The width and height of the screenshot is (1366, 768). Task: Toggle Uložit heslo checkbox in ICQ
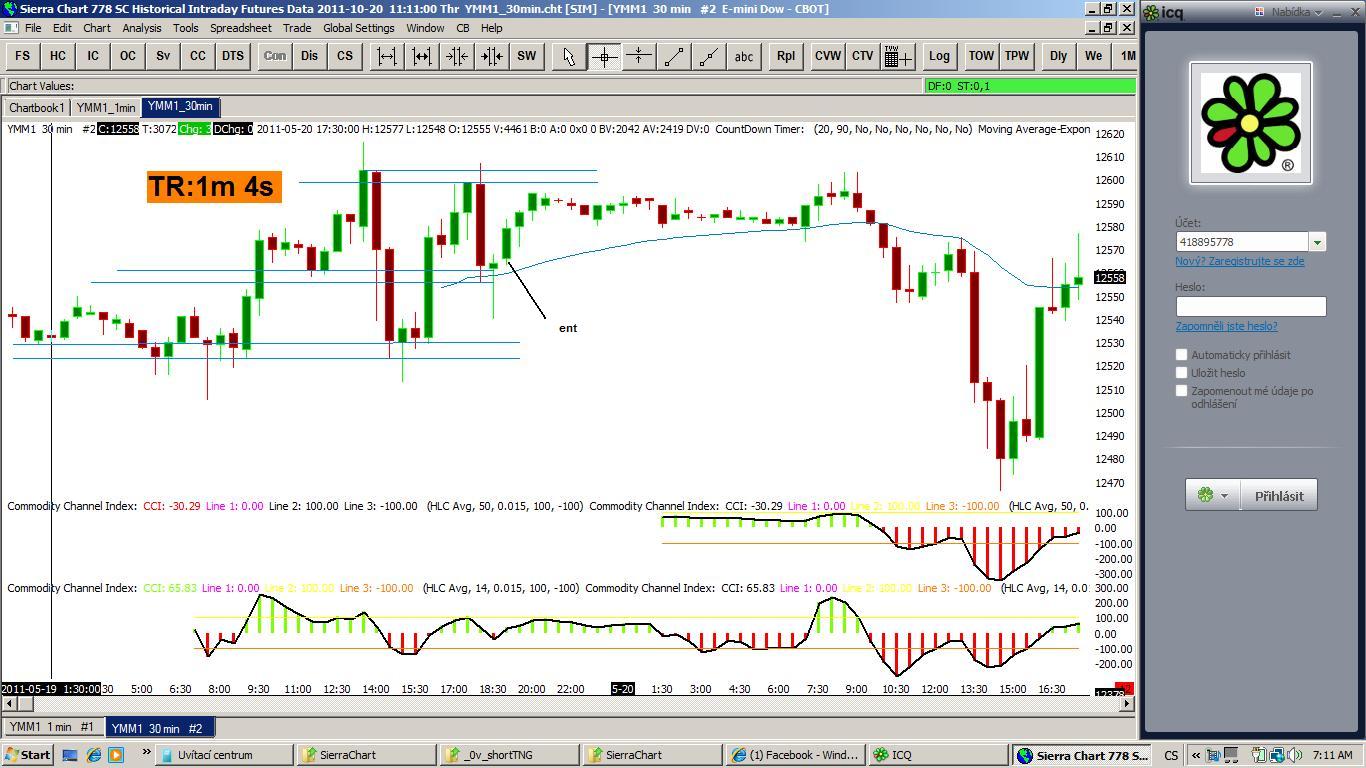pos(1181,373)
